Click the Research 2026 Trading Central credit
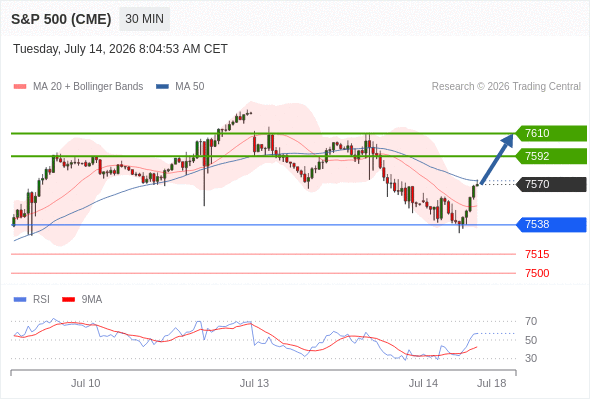The width and height of the screenshot is (590, 400). 506,87
